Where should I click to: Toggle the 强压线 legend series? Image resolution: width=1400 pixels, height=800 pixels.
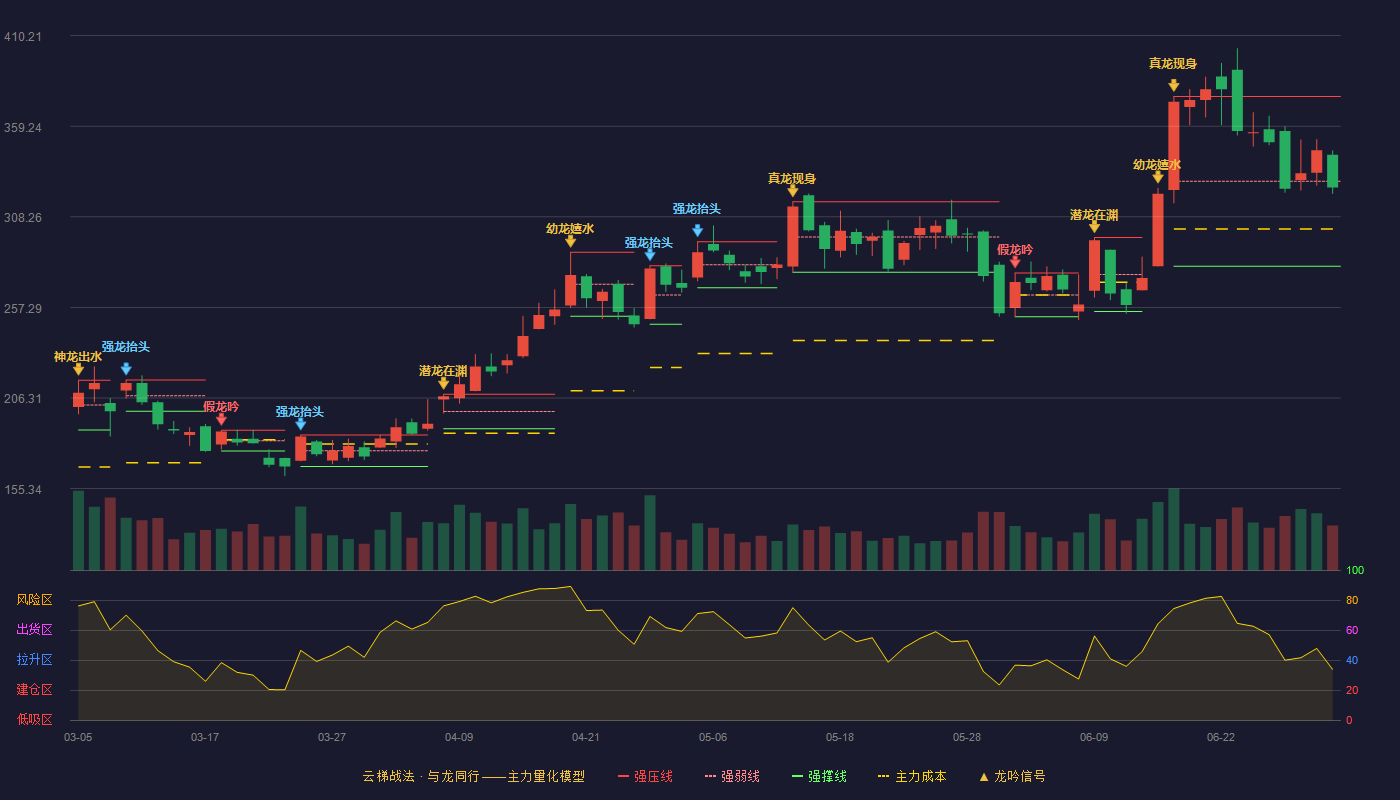[x=645, y=776]
